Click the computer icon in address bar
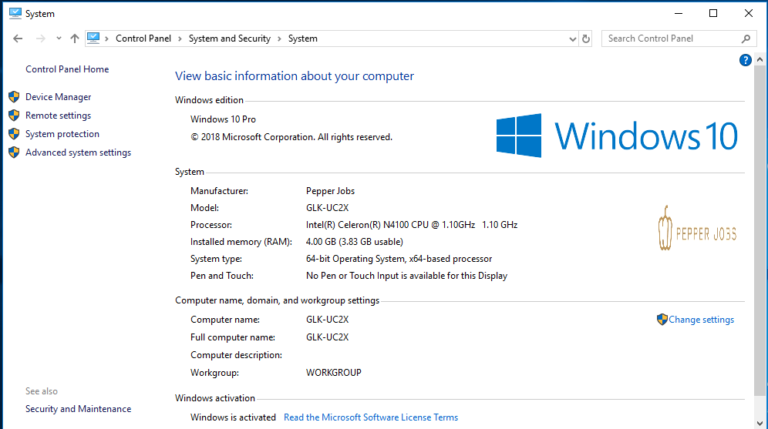Image resolution: width=768 pixels, height=429 pixels. pos(93,38)
